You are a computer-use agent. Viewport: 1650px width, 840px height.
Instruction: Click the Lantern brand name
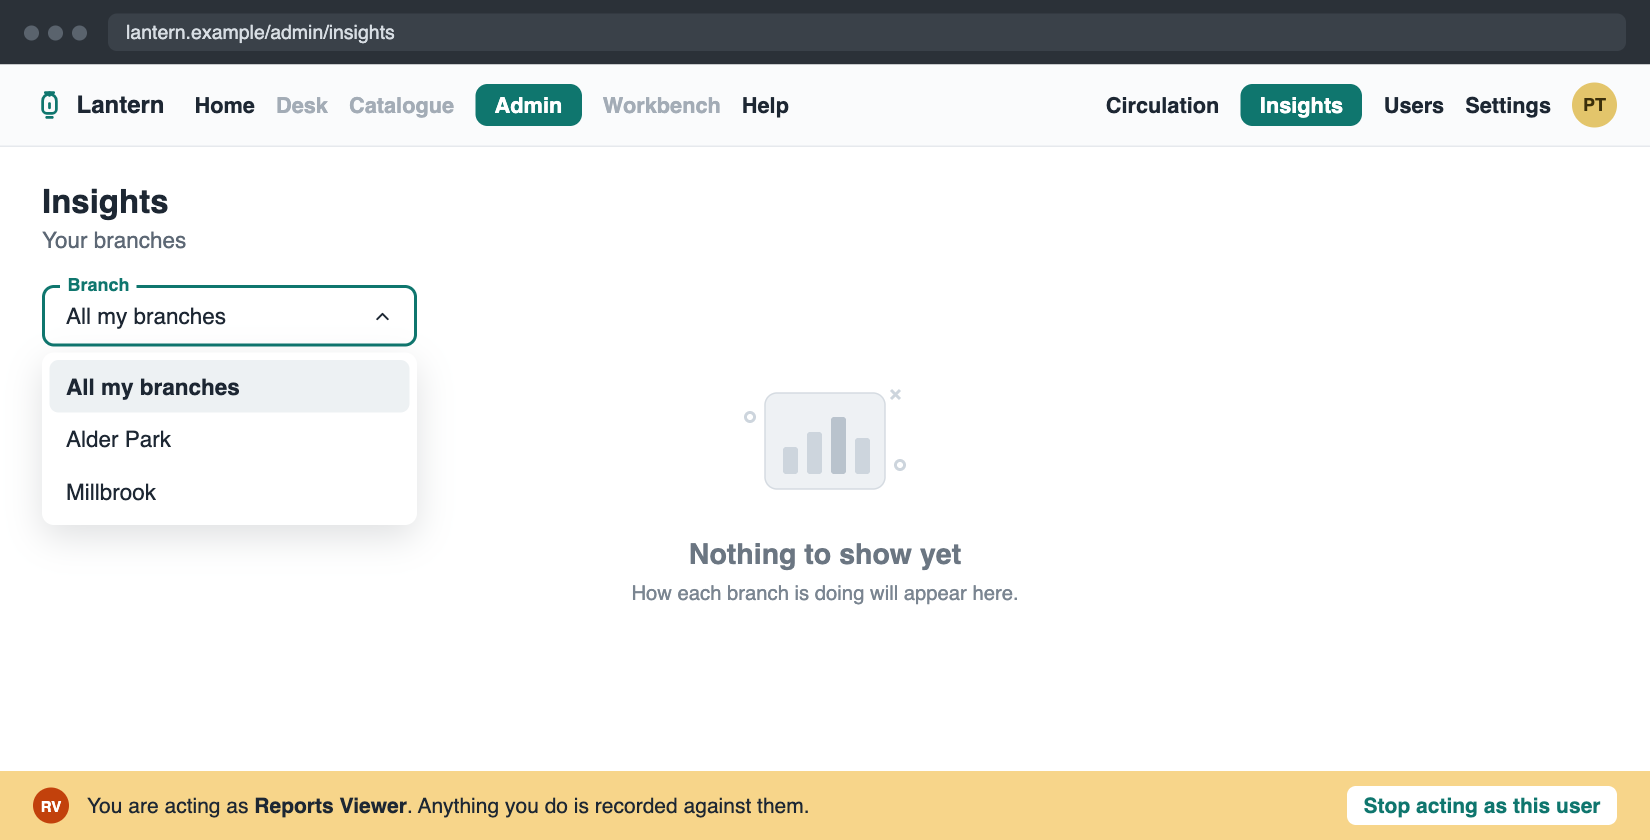pos(120,105)
